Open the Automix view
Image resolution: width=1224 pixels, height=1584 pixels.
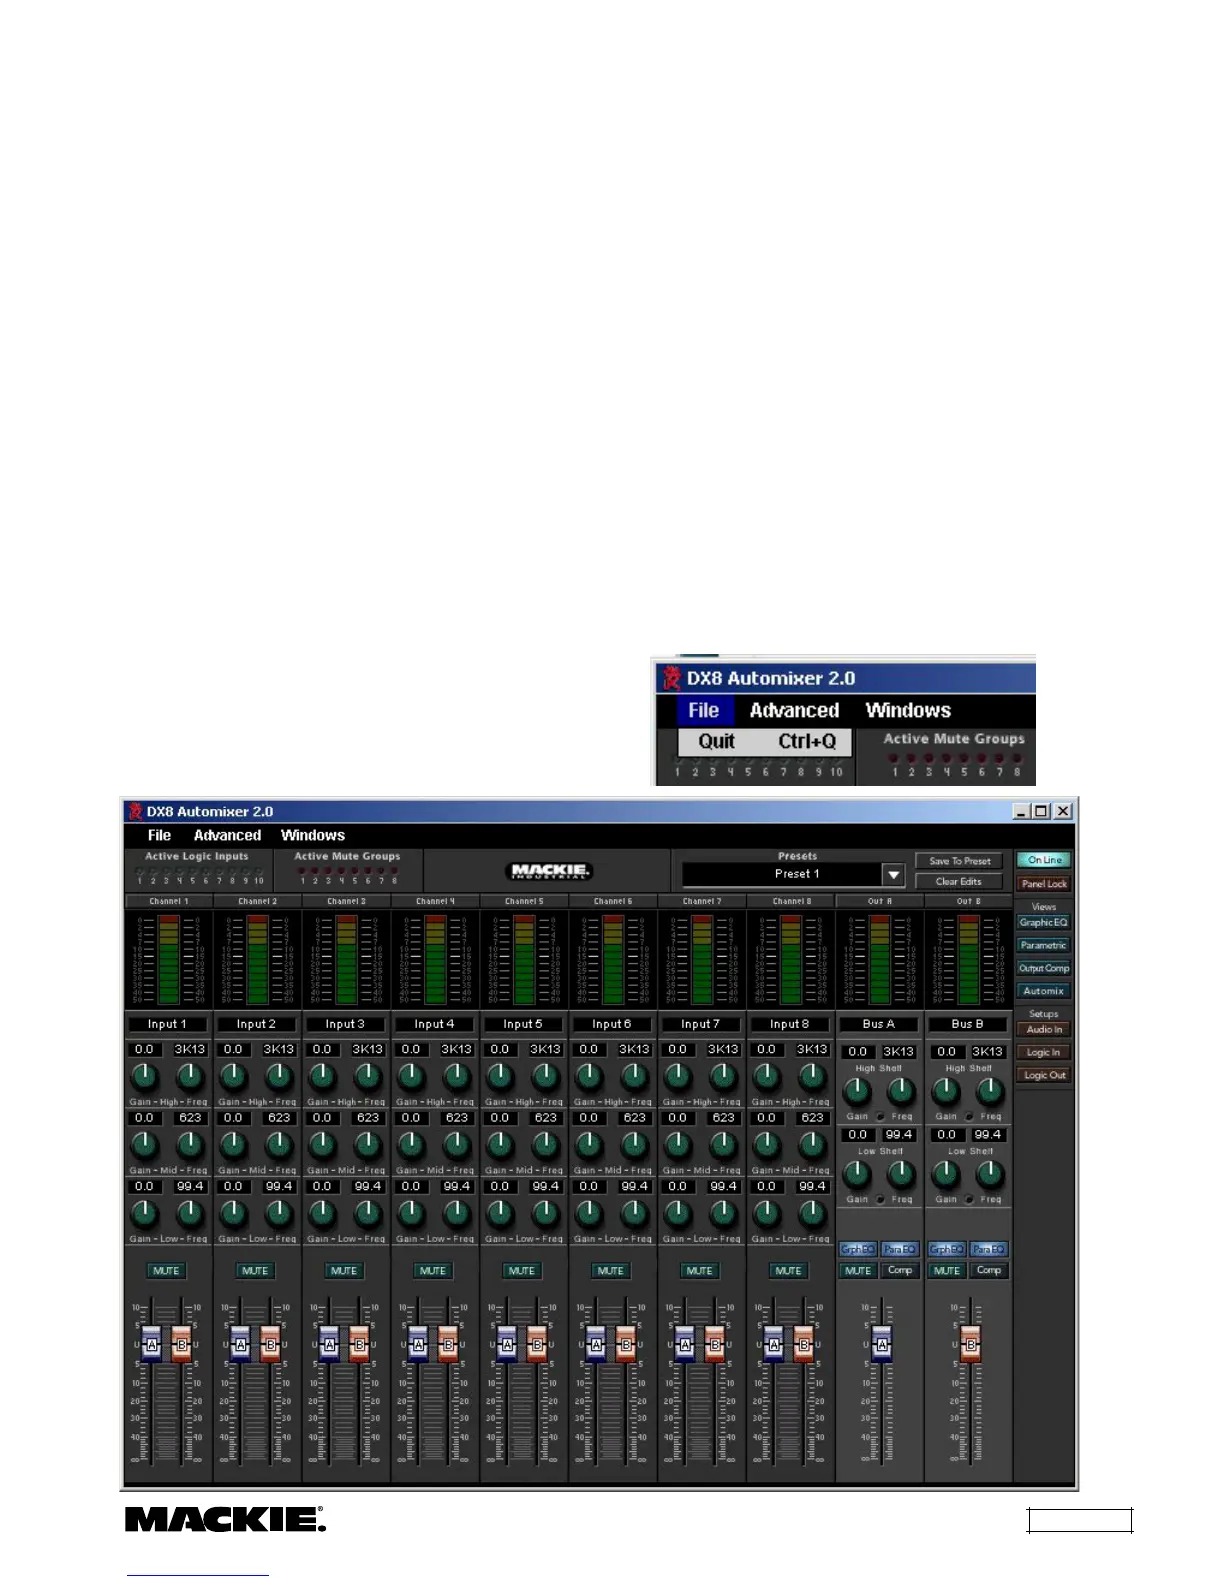coord(1044,991)
